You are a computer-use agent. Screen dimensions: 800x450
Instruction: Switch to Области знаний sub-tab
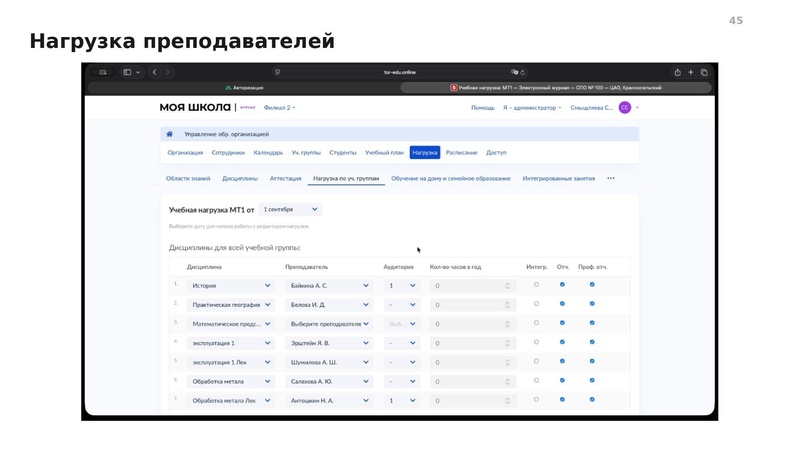click(188, 179)
